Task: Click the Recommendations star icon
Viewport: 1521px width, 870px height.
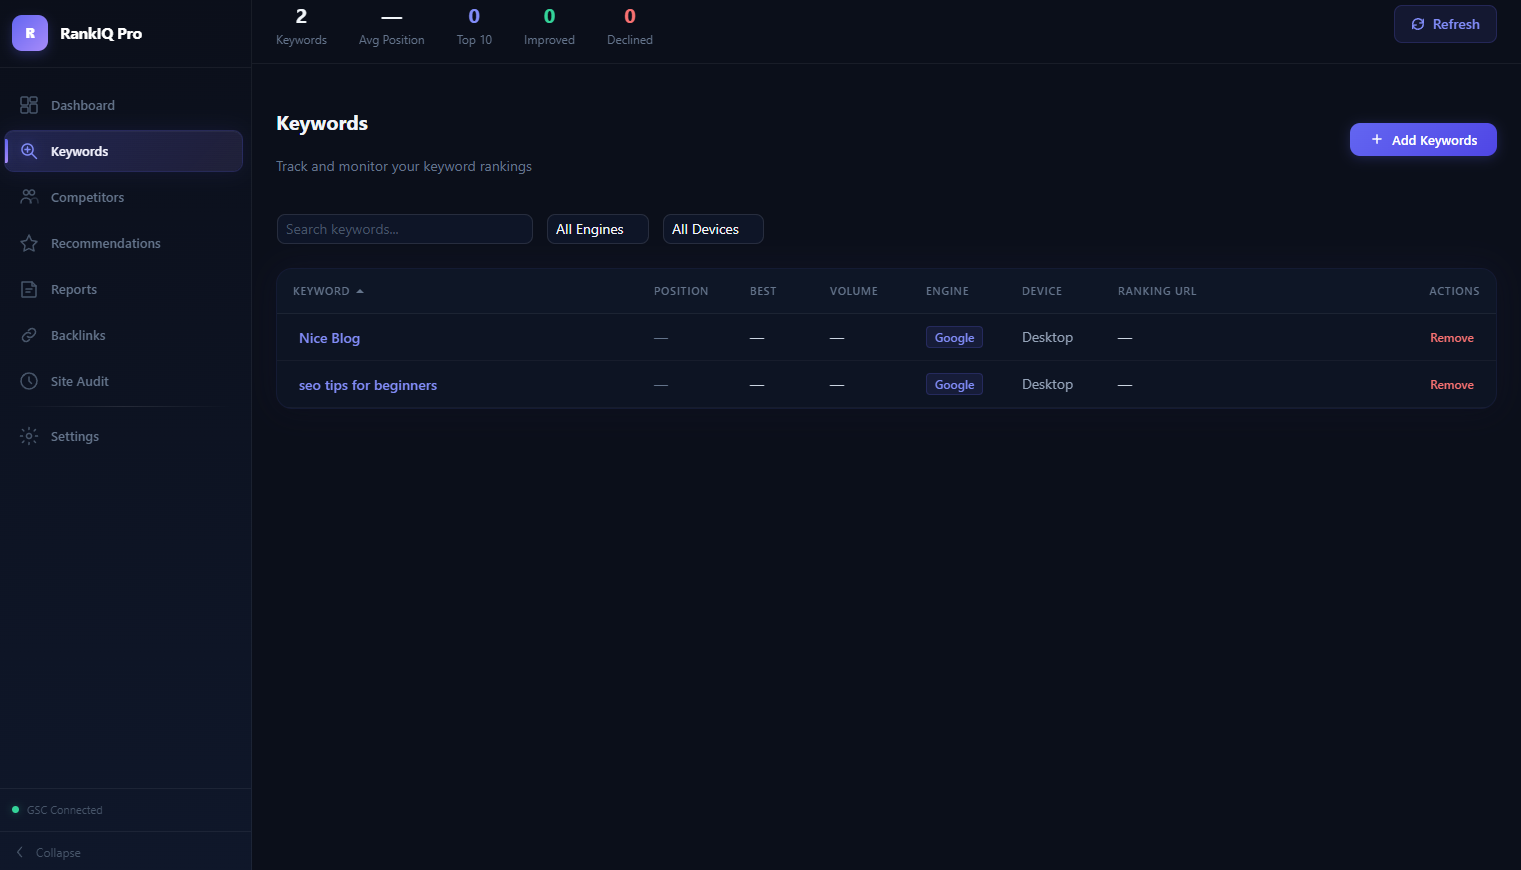Action: [29, 243]
